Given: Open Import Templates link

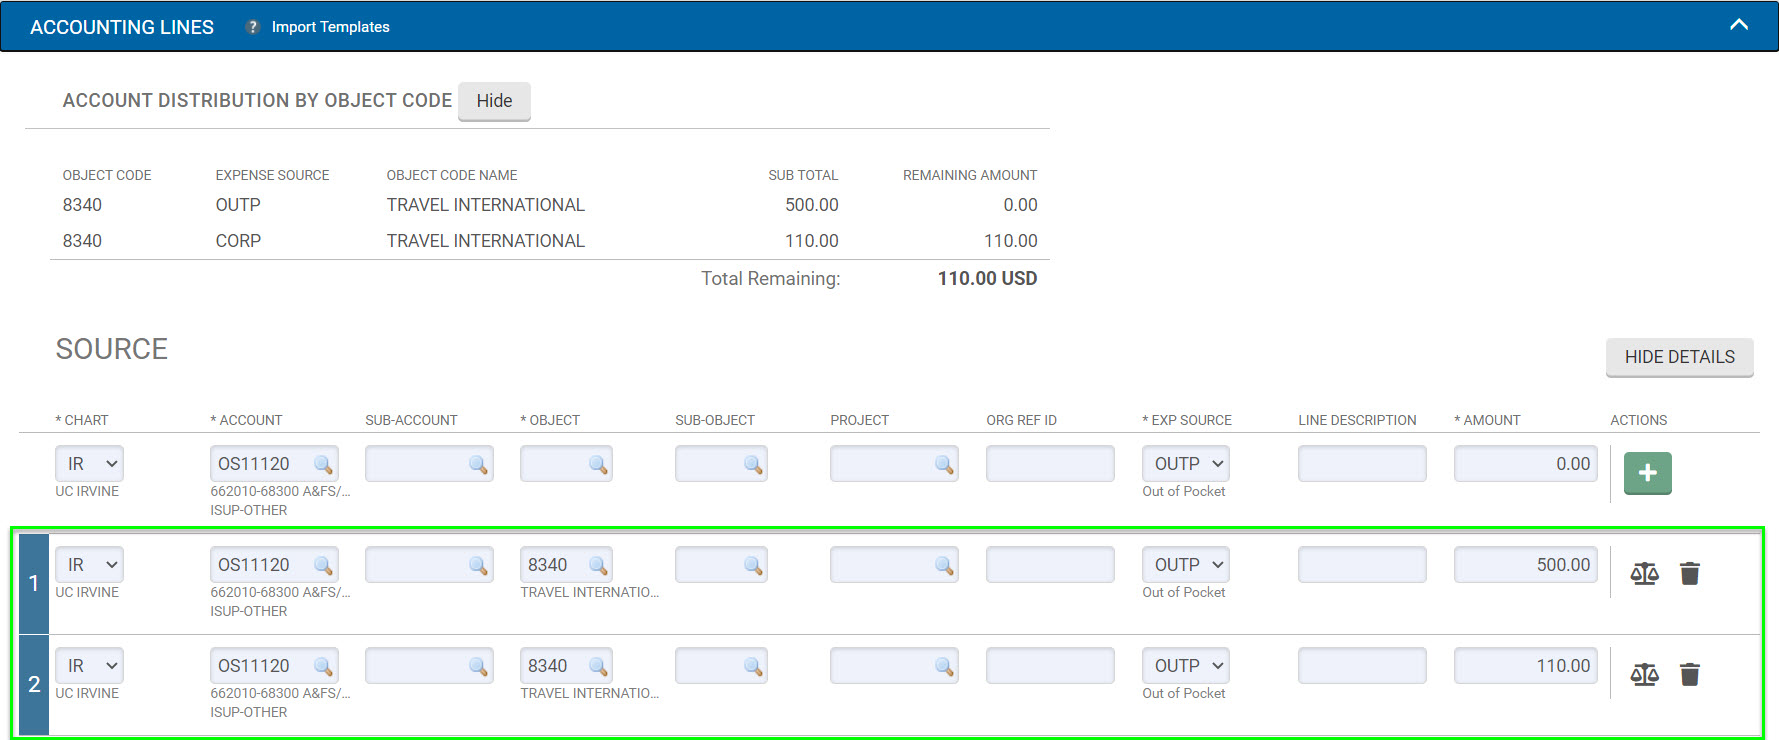Looking at the screenshot, I should [331, 27].
